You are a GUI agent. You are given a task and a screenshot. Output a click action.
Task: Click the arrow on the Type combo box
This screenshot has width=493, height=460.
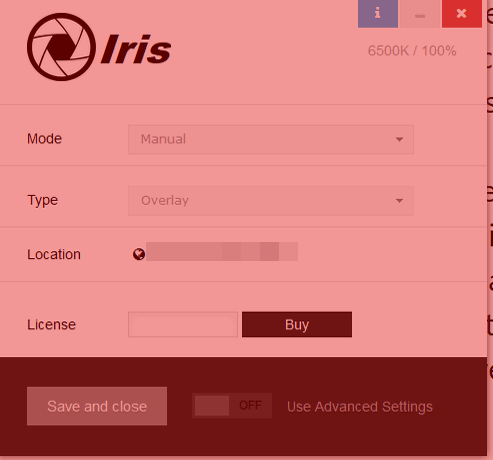399,201
